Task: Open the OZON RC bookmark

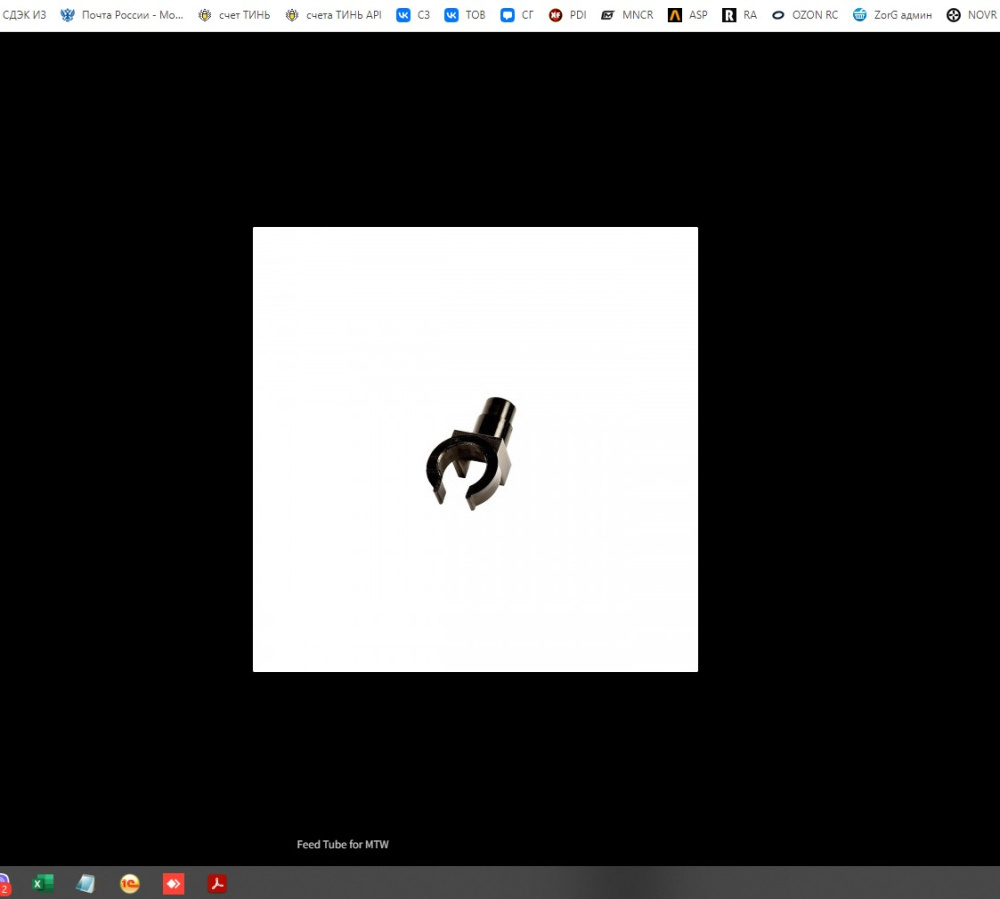Action: (x=805, y=15)
